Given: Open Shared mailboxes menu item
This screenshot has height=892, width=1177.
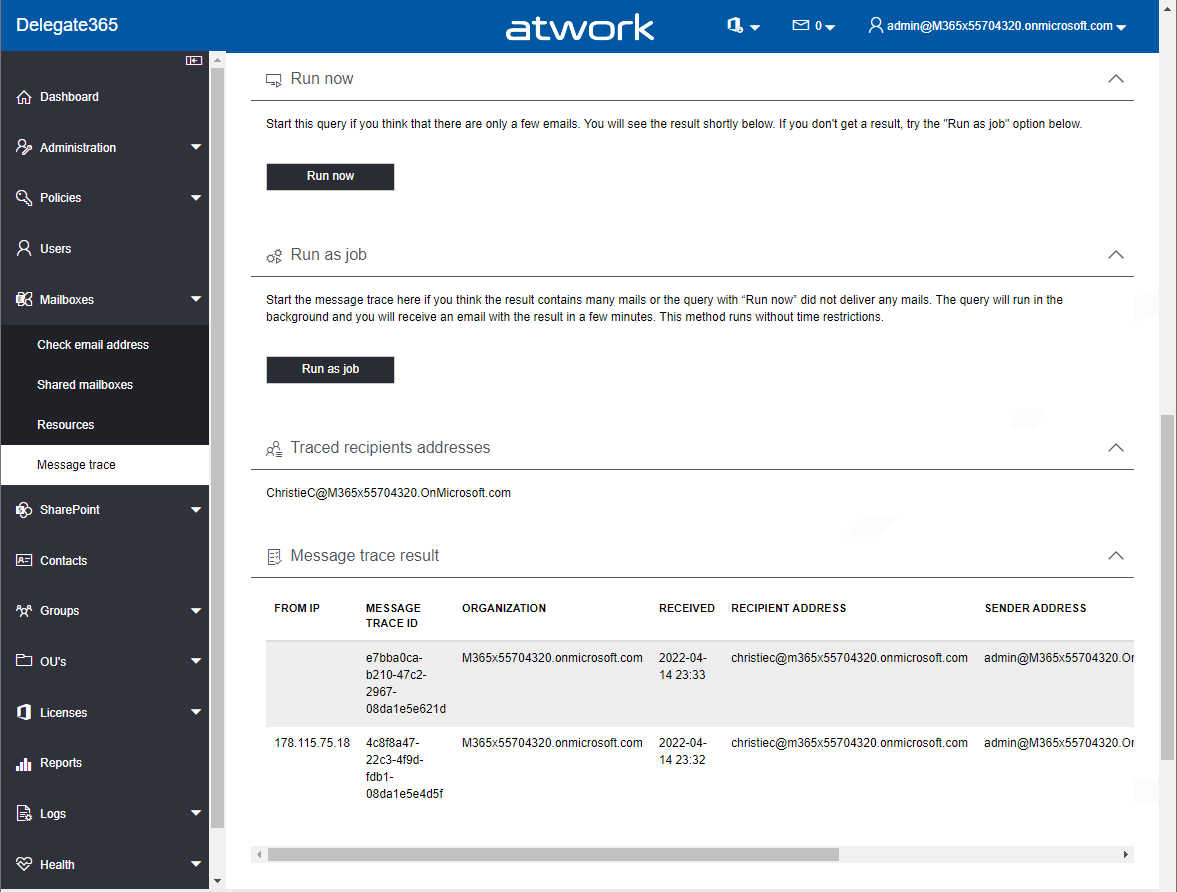Looking at the screenshot, I should tap(85, 385).
